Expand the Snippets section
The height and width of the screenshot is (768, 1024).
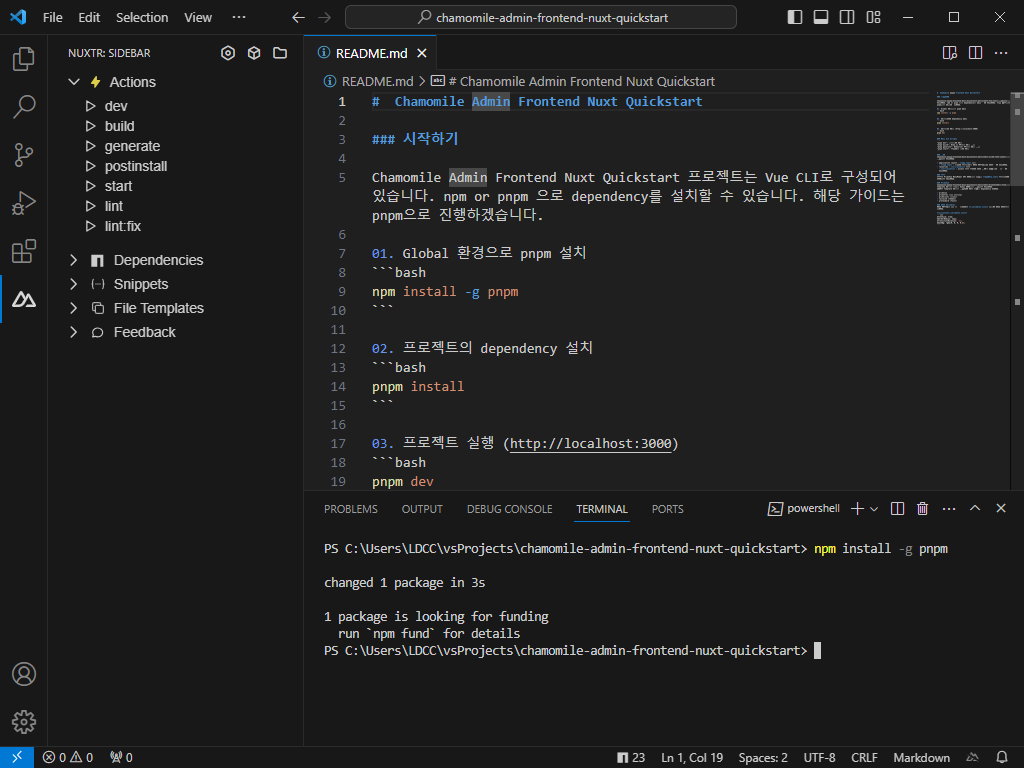74,284
